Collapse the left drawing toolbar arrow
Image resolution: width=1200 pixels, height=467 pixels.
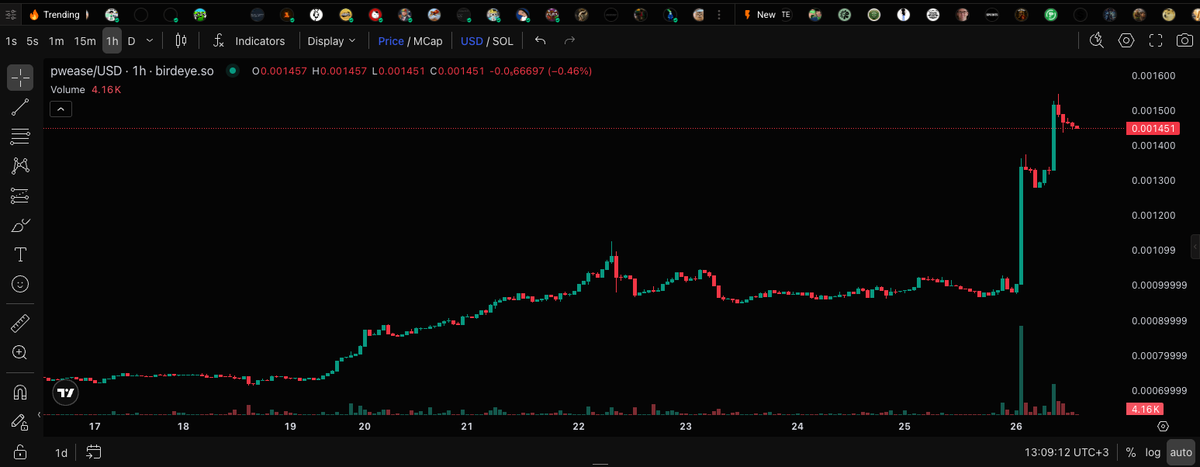(x=41, y=413)
